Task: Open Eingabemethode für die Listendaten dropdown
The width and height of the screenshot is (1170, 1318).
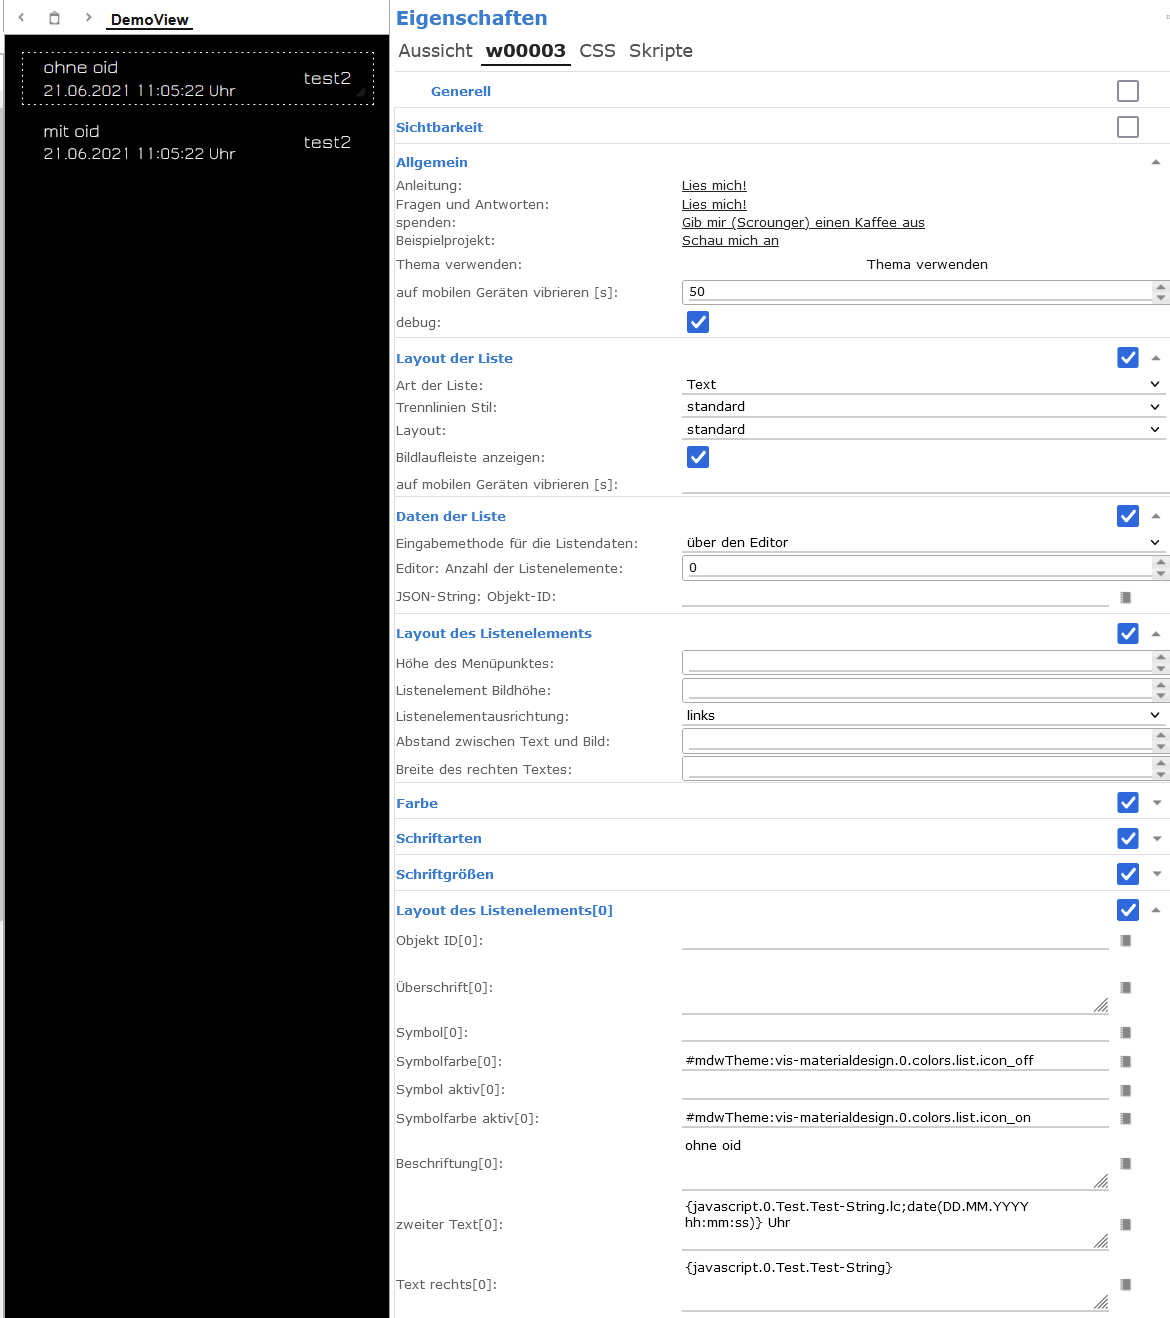Action: click(924, 542)
